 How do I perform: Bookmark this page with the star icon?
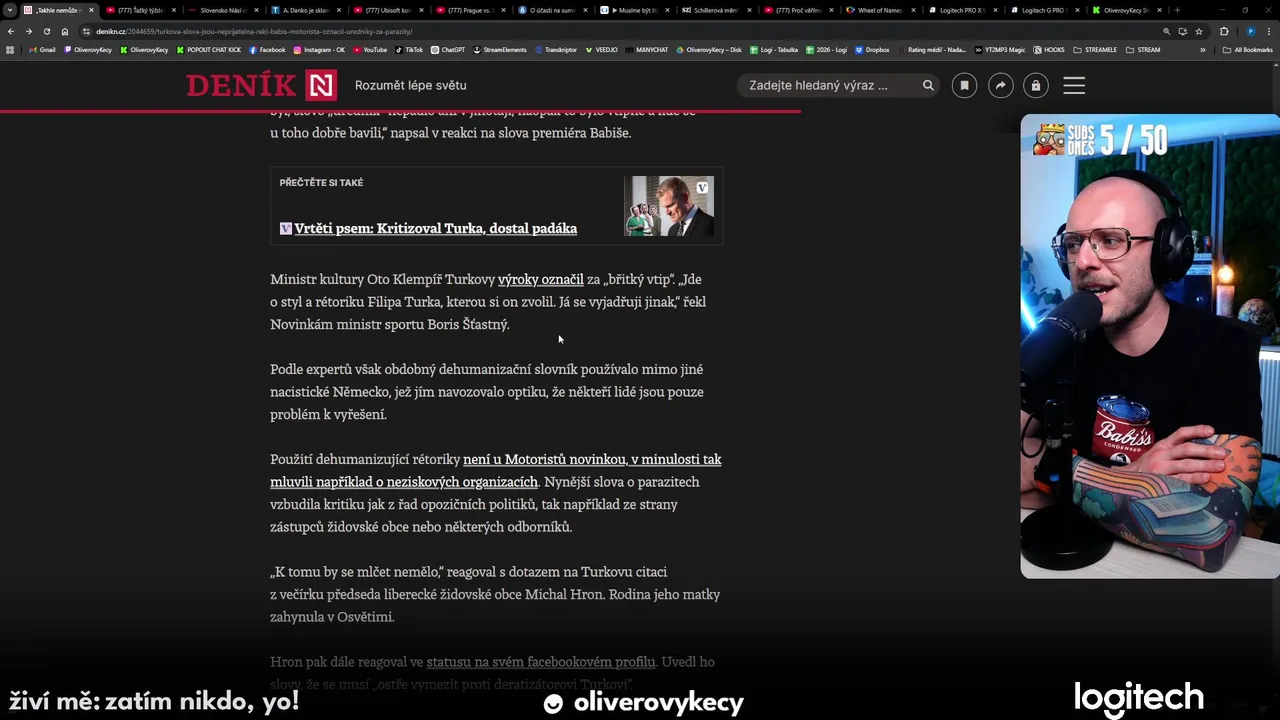[x=1198, y=31]
